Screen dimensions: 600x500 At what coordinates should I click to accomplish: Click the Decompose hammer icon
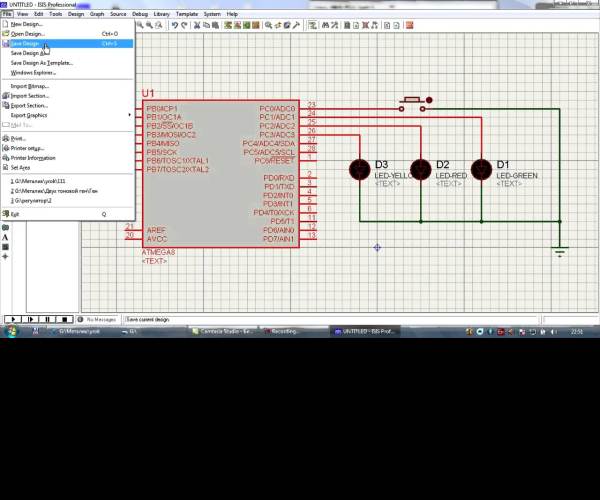tap(296, 25)
